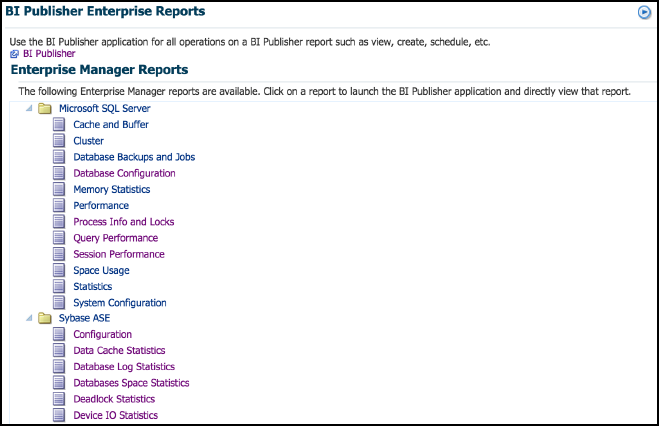View the System Configuration report
Image resolution: width=659 pixels, height=426 pixels.
click(x=120, y=302)
